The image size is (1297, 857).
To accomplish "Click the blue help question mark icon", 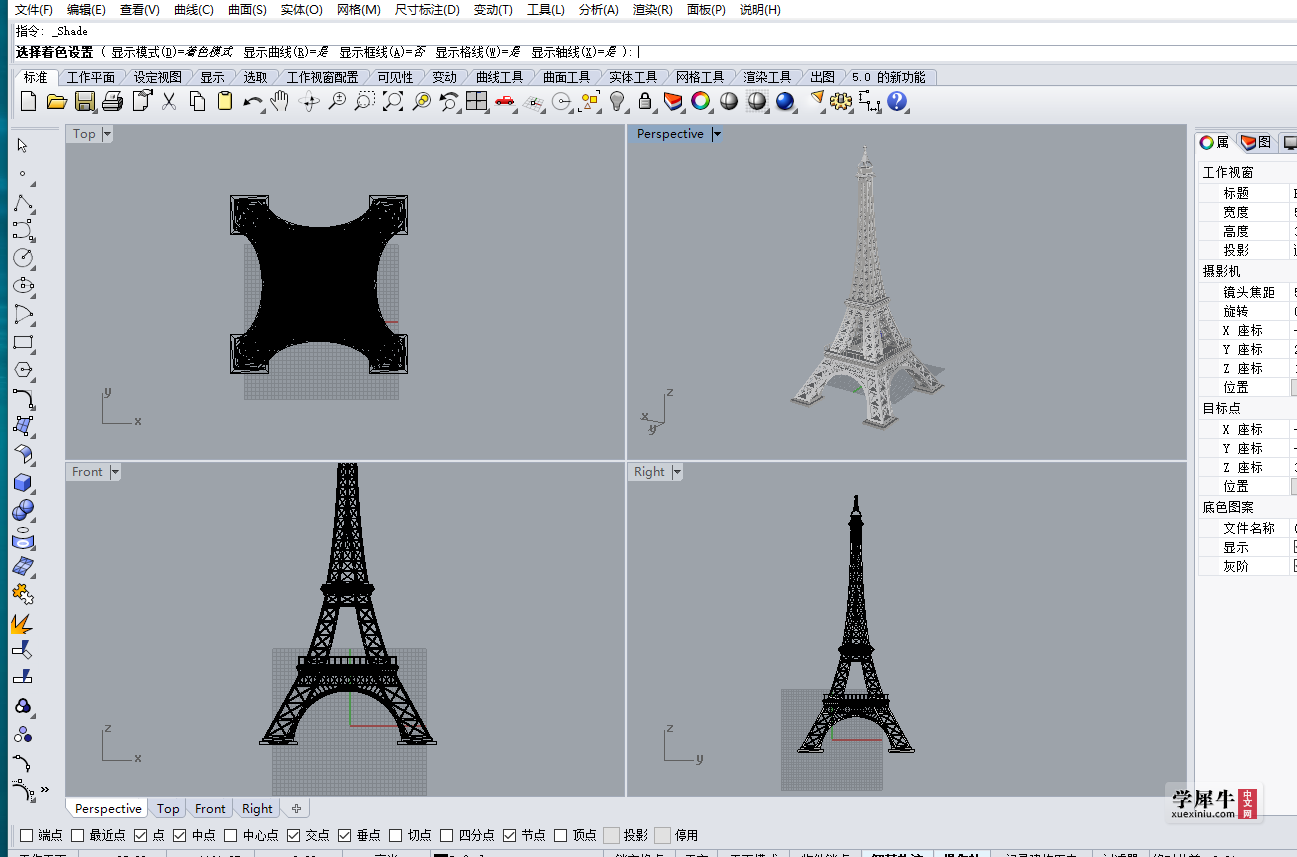I will click(896, 101).
